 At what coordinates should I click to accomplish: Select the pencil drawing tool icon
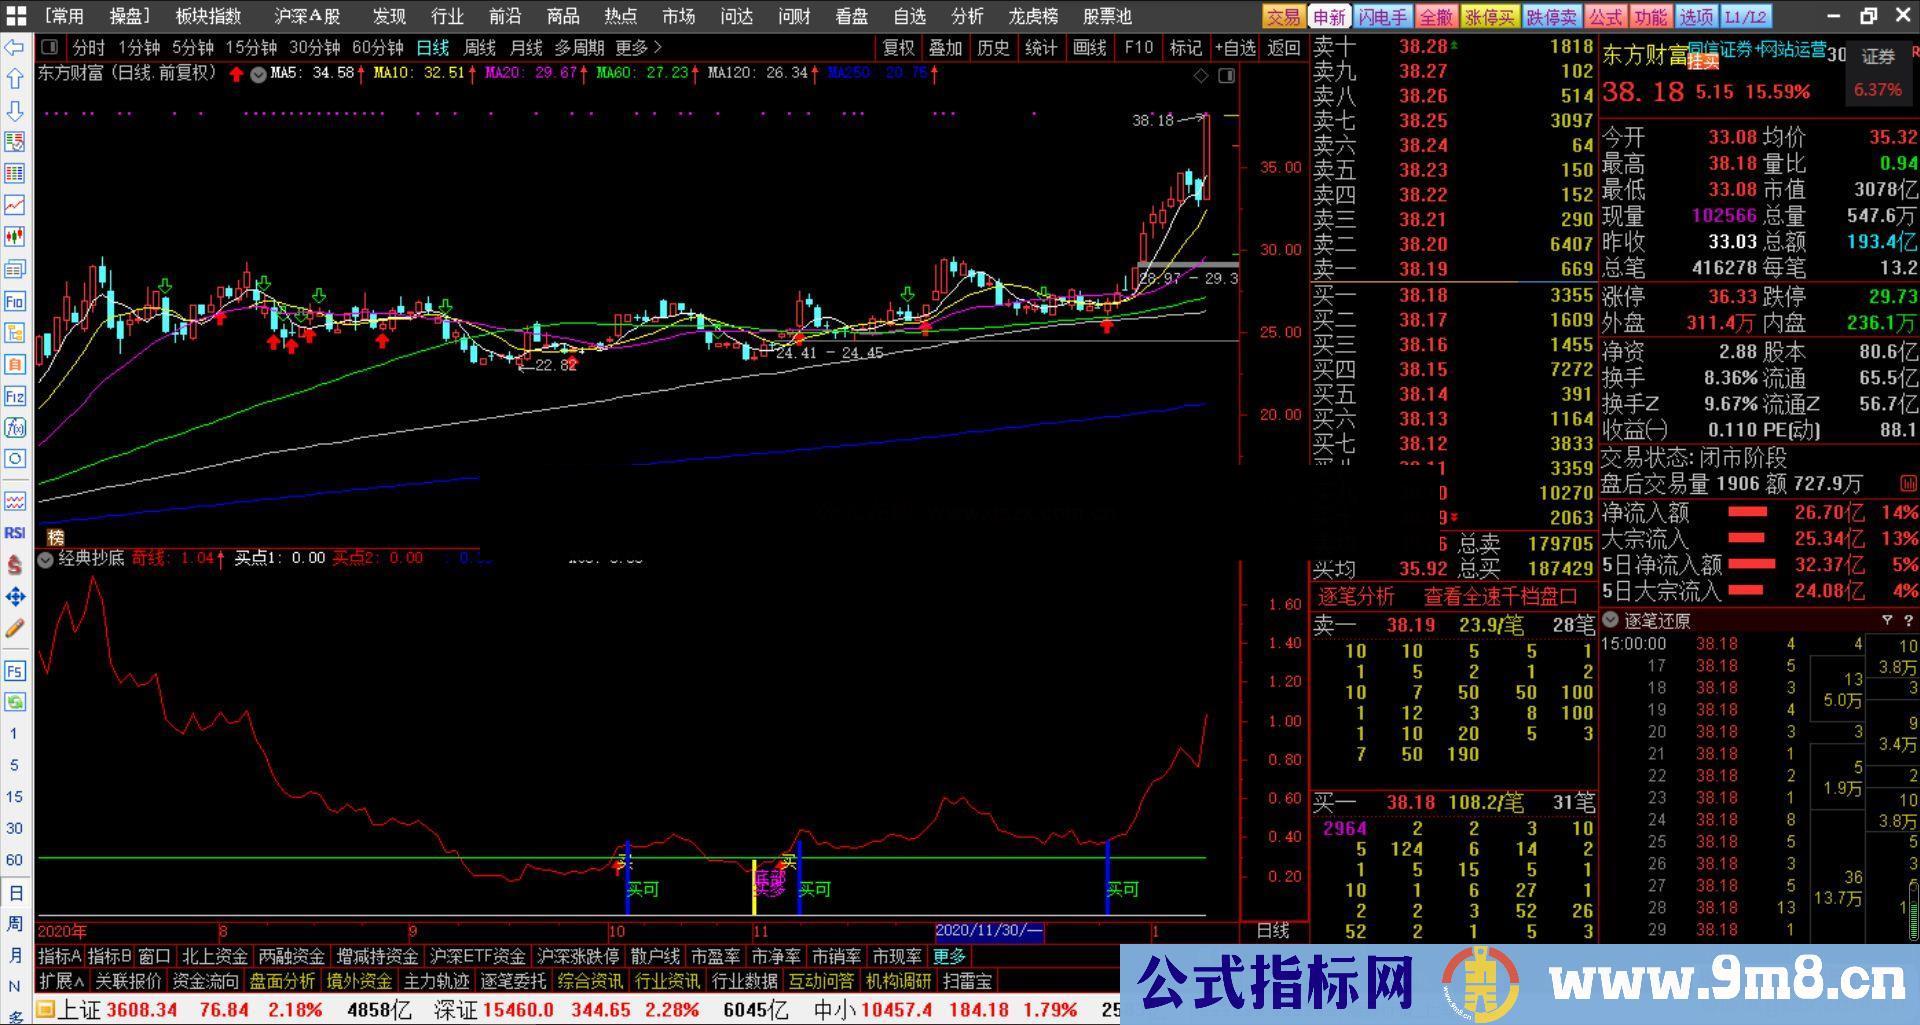click(14, 628)
